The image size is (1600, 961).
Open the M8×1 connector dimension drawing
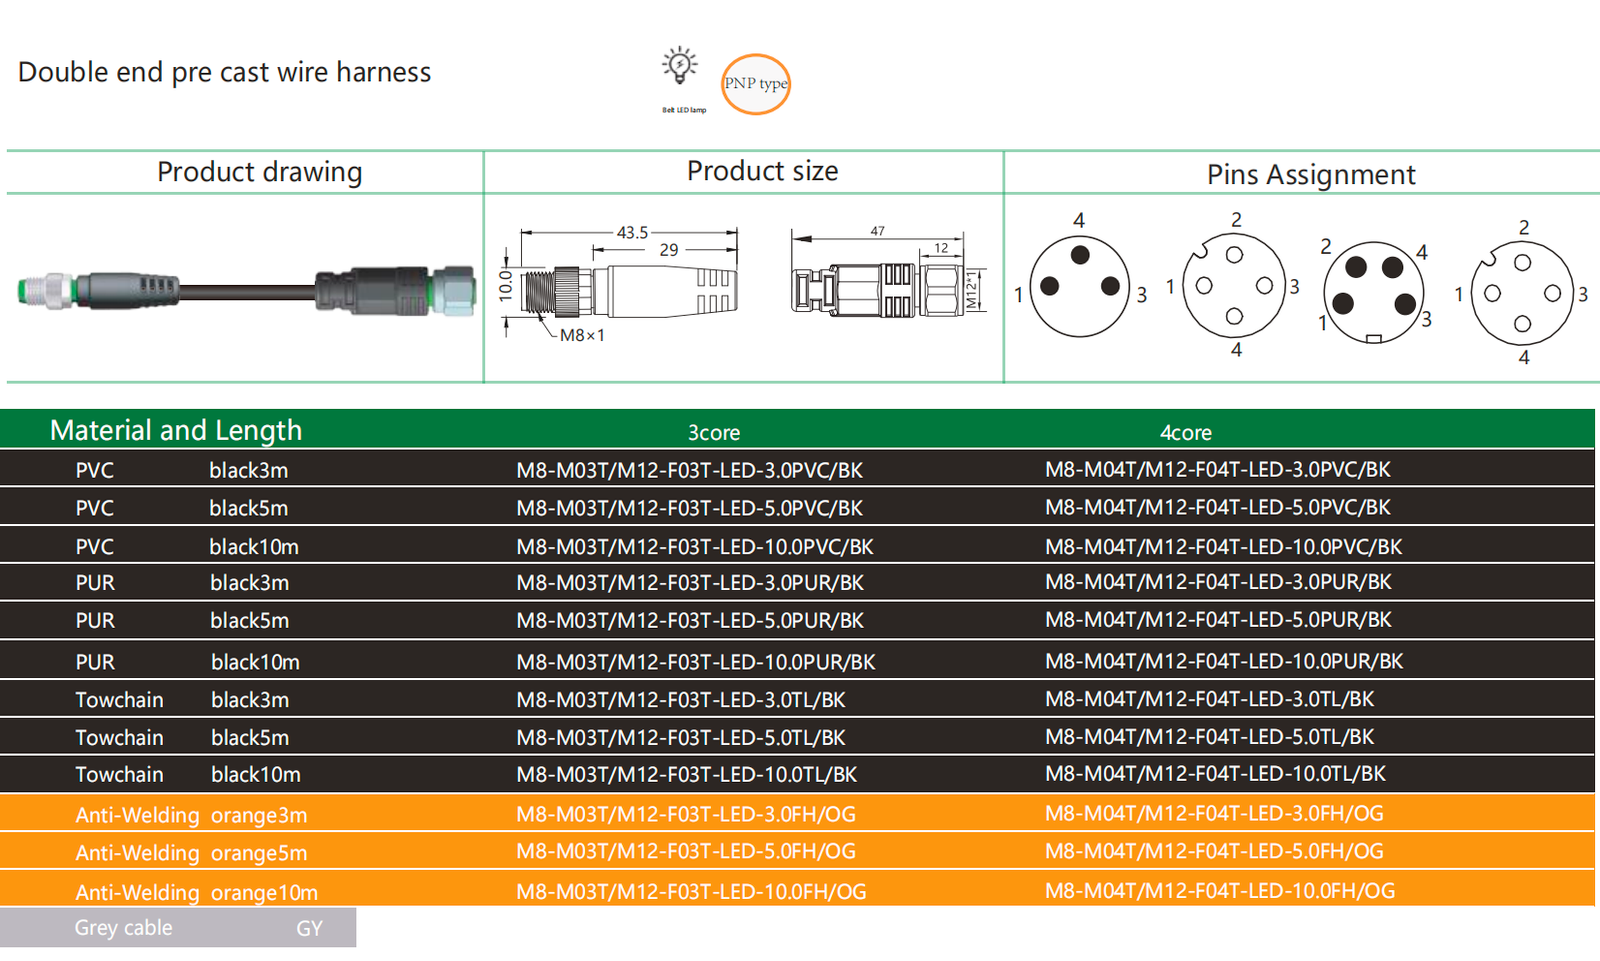coord(619,285)
